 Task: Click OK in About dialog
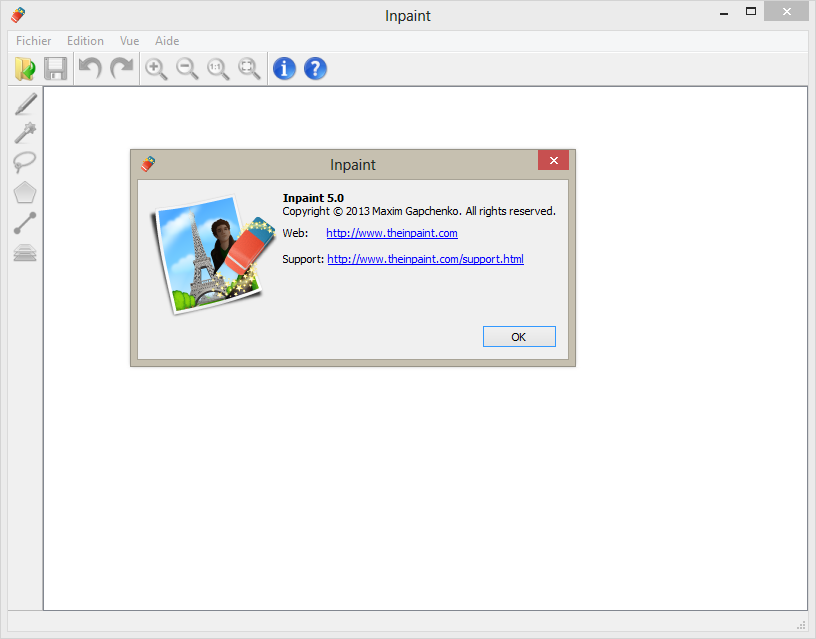519,337
